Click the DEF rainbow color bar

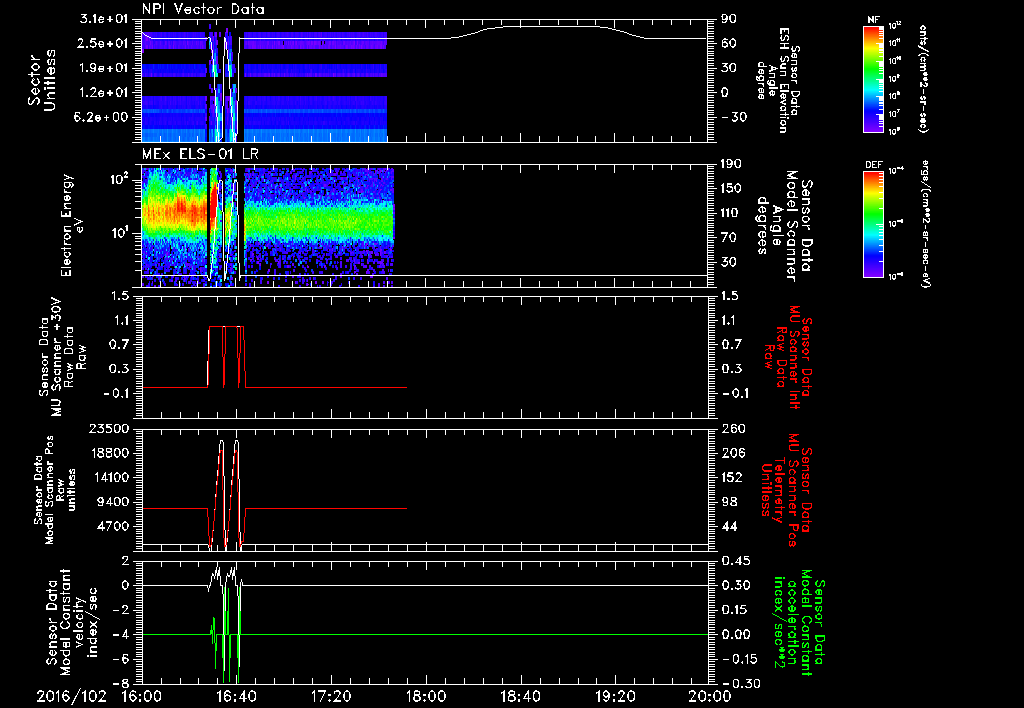[874, 224]
